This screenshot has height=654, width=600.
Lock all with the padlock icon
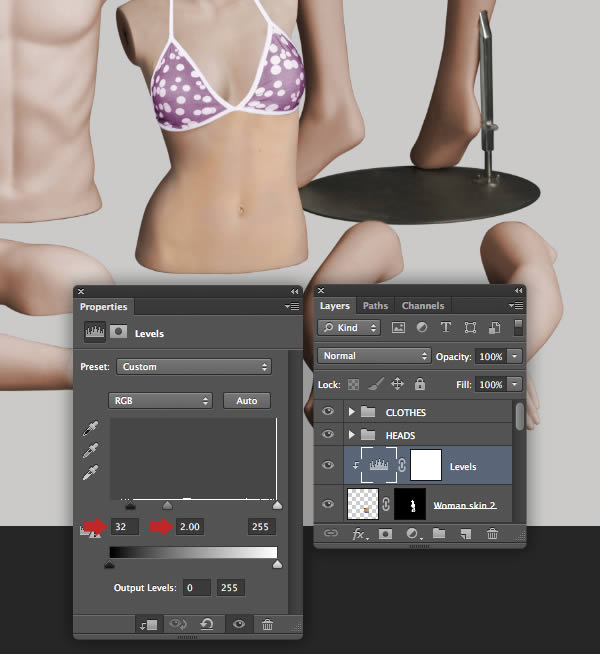(420, 384)
